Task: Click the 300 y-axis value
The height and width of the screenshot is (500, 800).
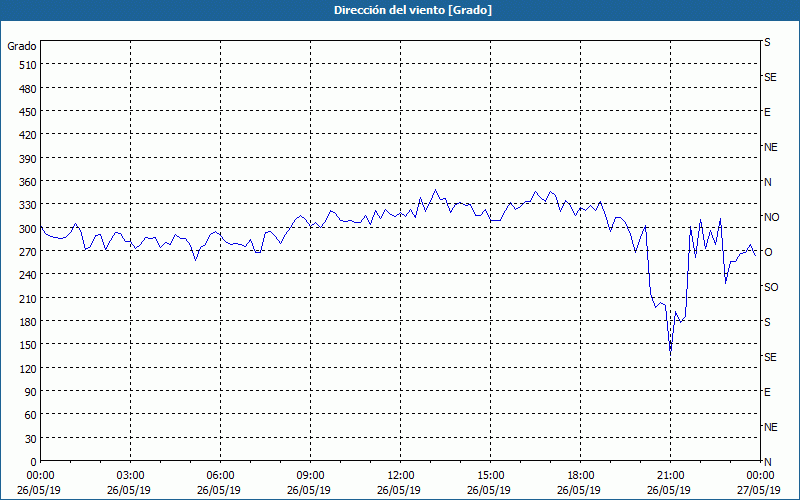Action: pyautogui.click(x=28, y=229)
